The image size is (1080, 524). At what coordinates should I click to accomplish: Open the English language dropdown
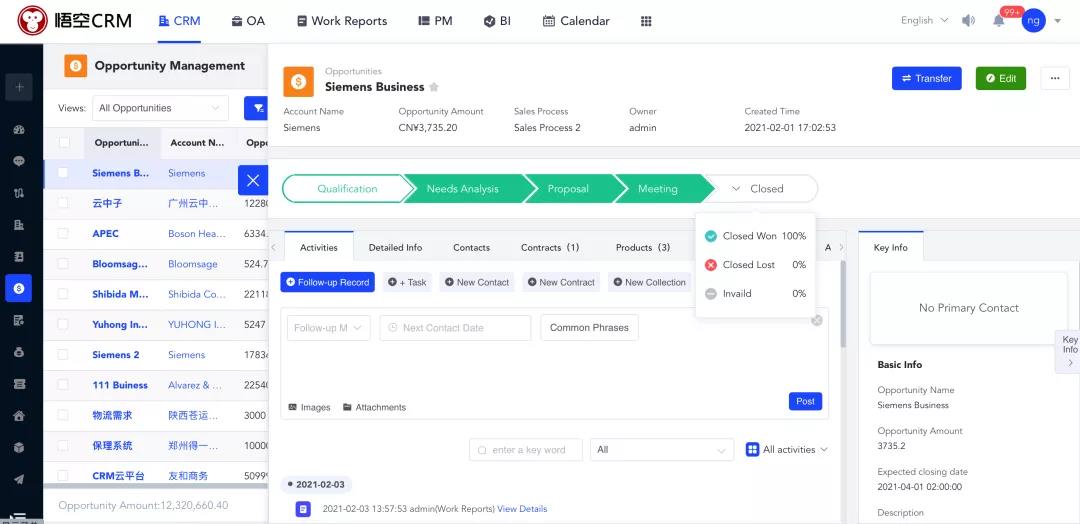924,21
